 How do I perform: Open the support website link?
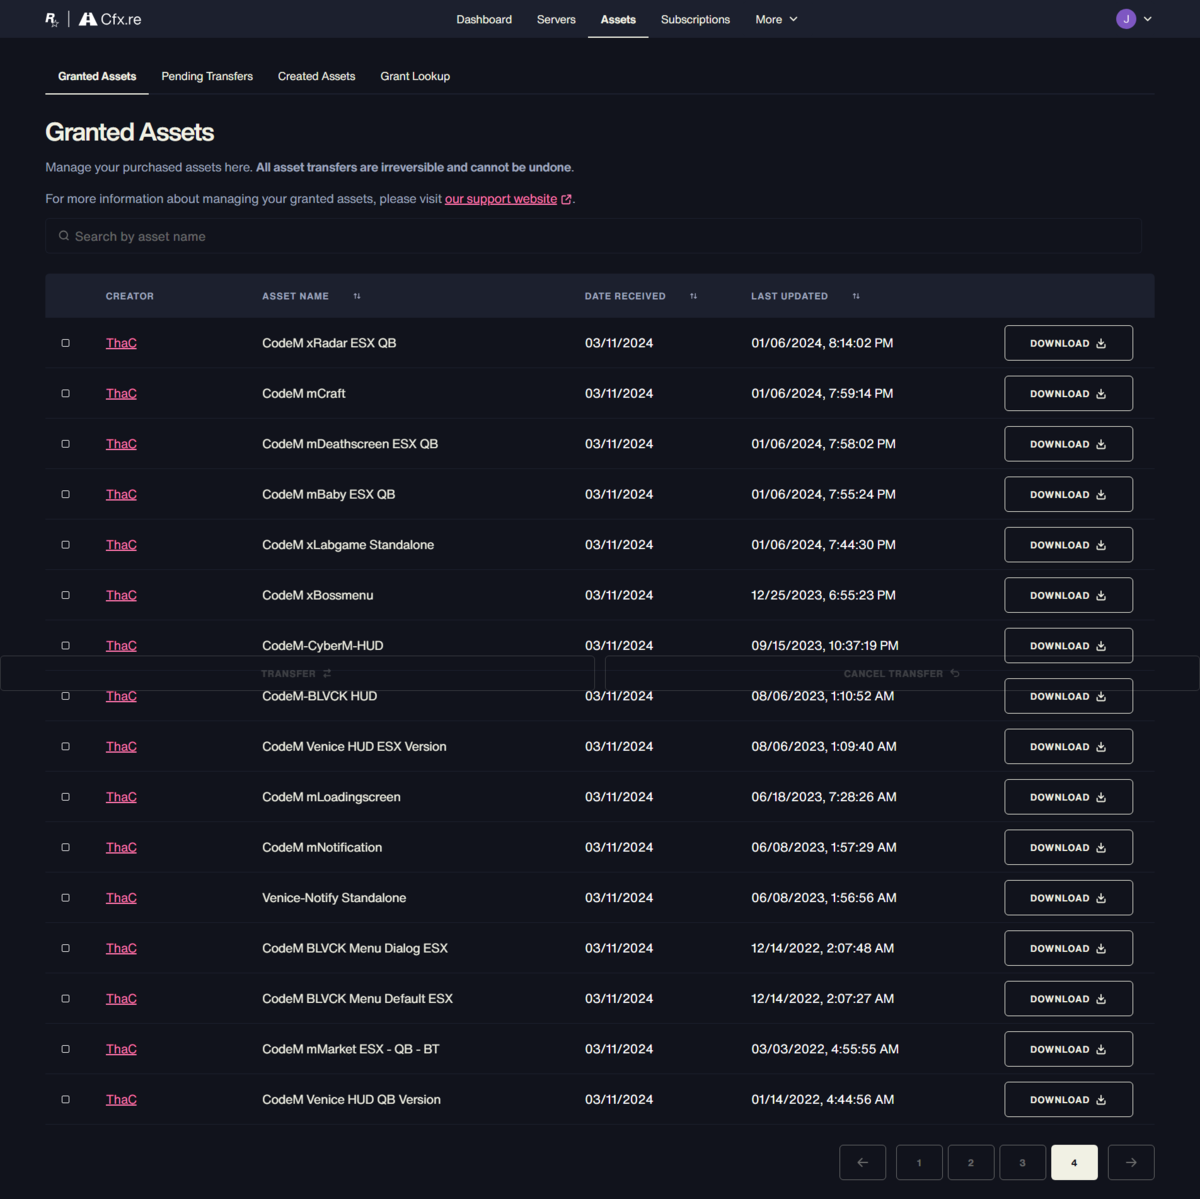[501, 199]
